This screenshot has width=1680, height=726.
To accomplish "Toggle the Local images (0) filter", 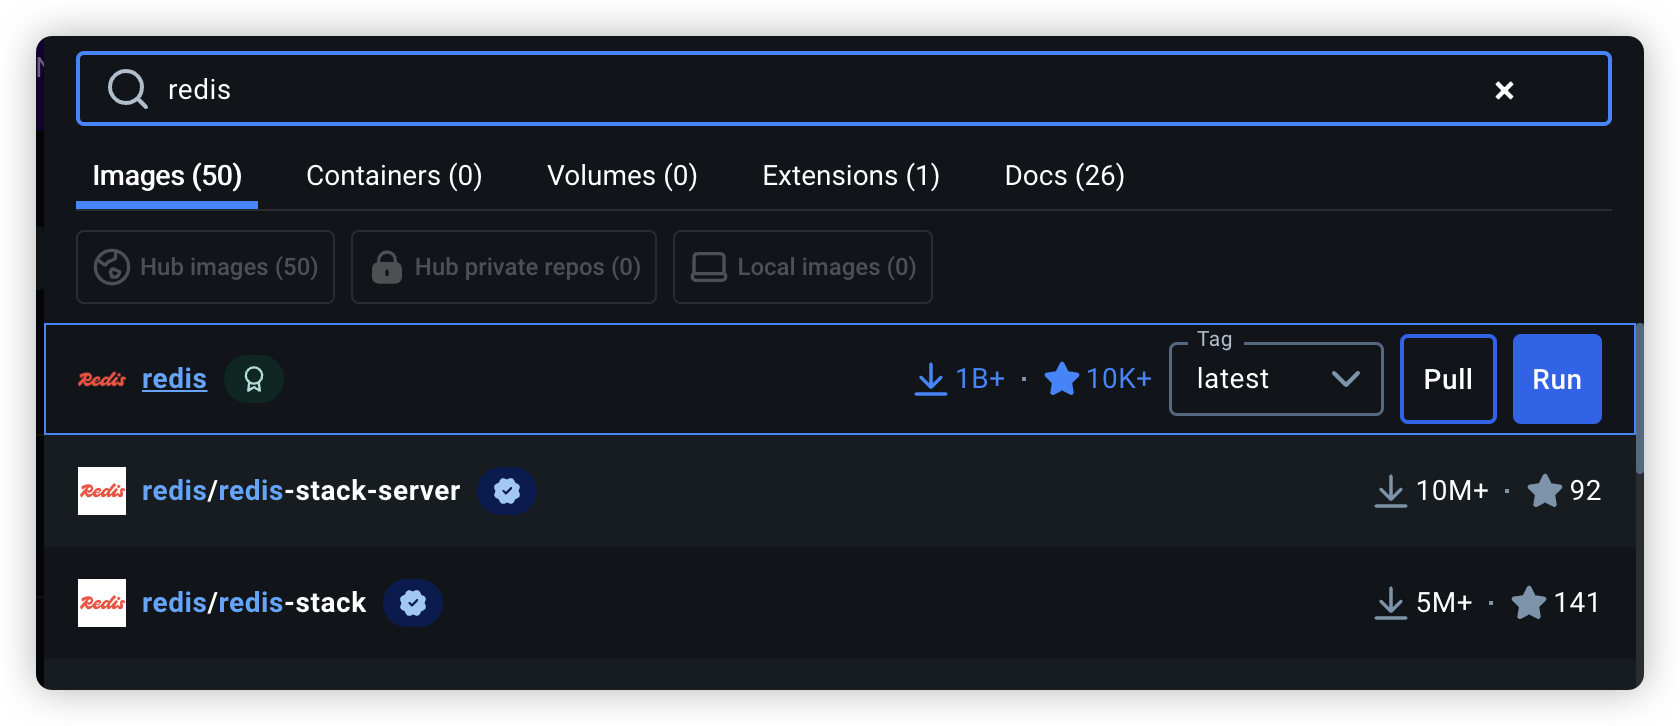I will pos(803,267).
